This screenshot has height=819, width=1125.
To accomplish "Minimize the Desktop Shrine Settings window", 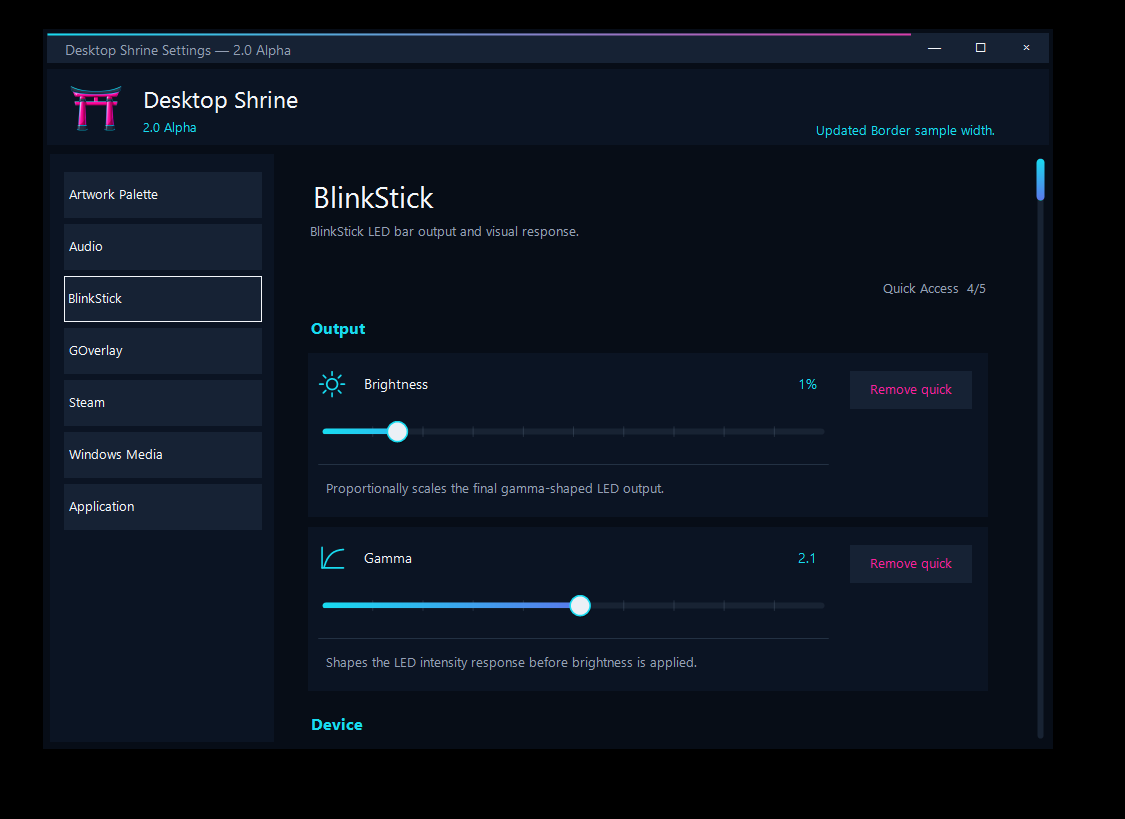I will coord(934,48).
